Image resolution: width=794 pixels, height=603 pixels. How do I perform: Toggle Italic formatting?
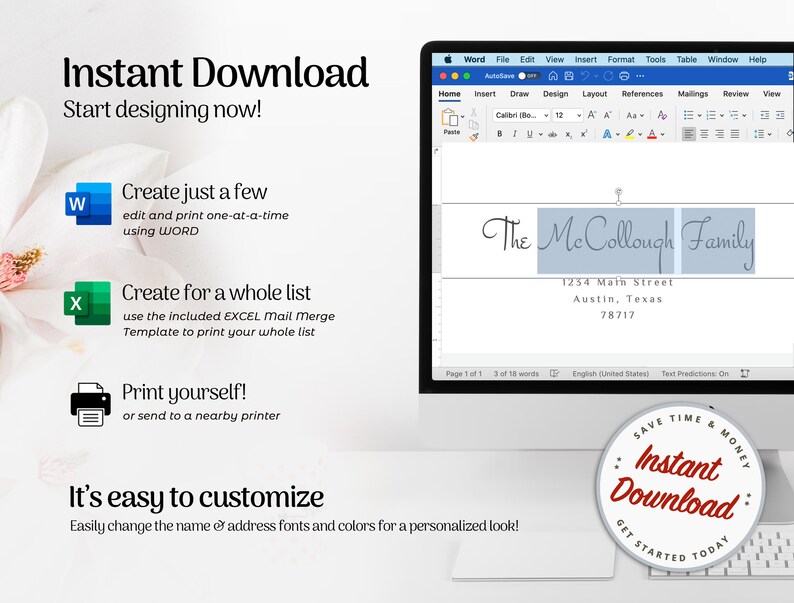coord(514,134)
